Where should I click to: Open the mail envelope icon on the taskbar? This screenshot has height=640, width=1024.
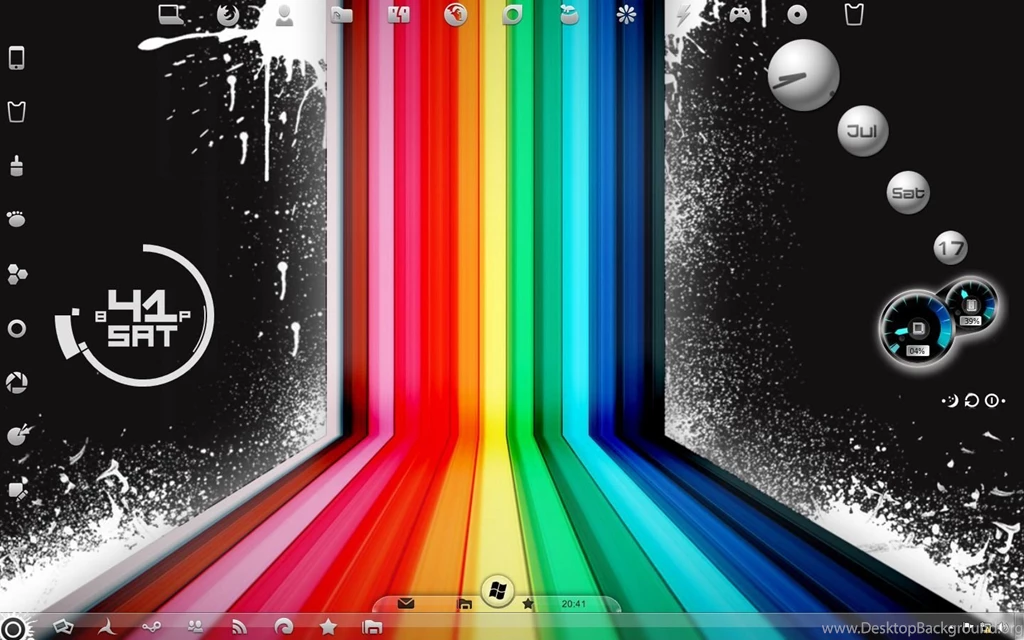(406, 603)
